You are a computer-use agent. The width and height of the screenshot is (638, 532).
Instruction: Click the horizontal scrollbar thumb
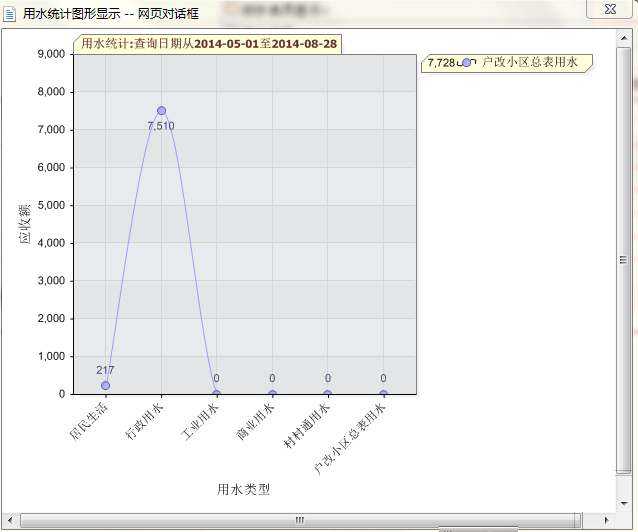pos(298,520)
